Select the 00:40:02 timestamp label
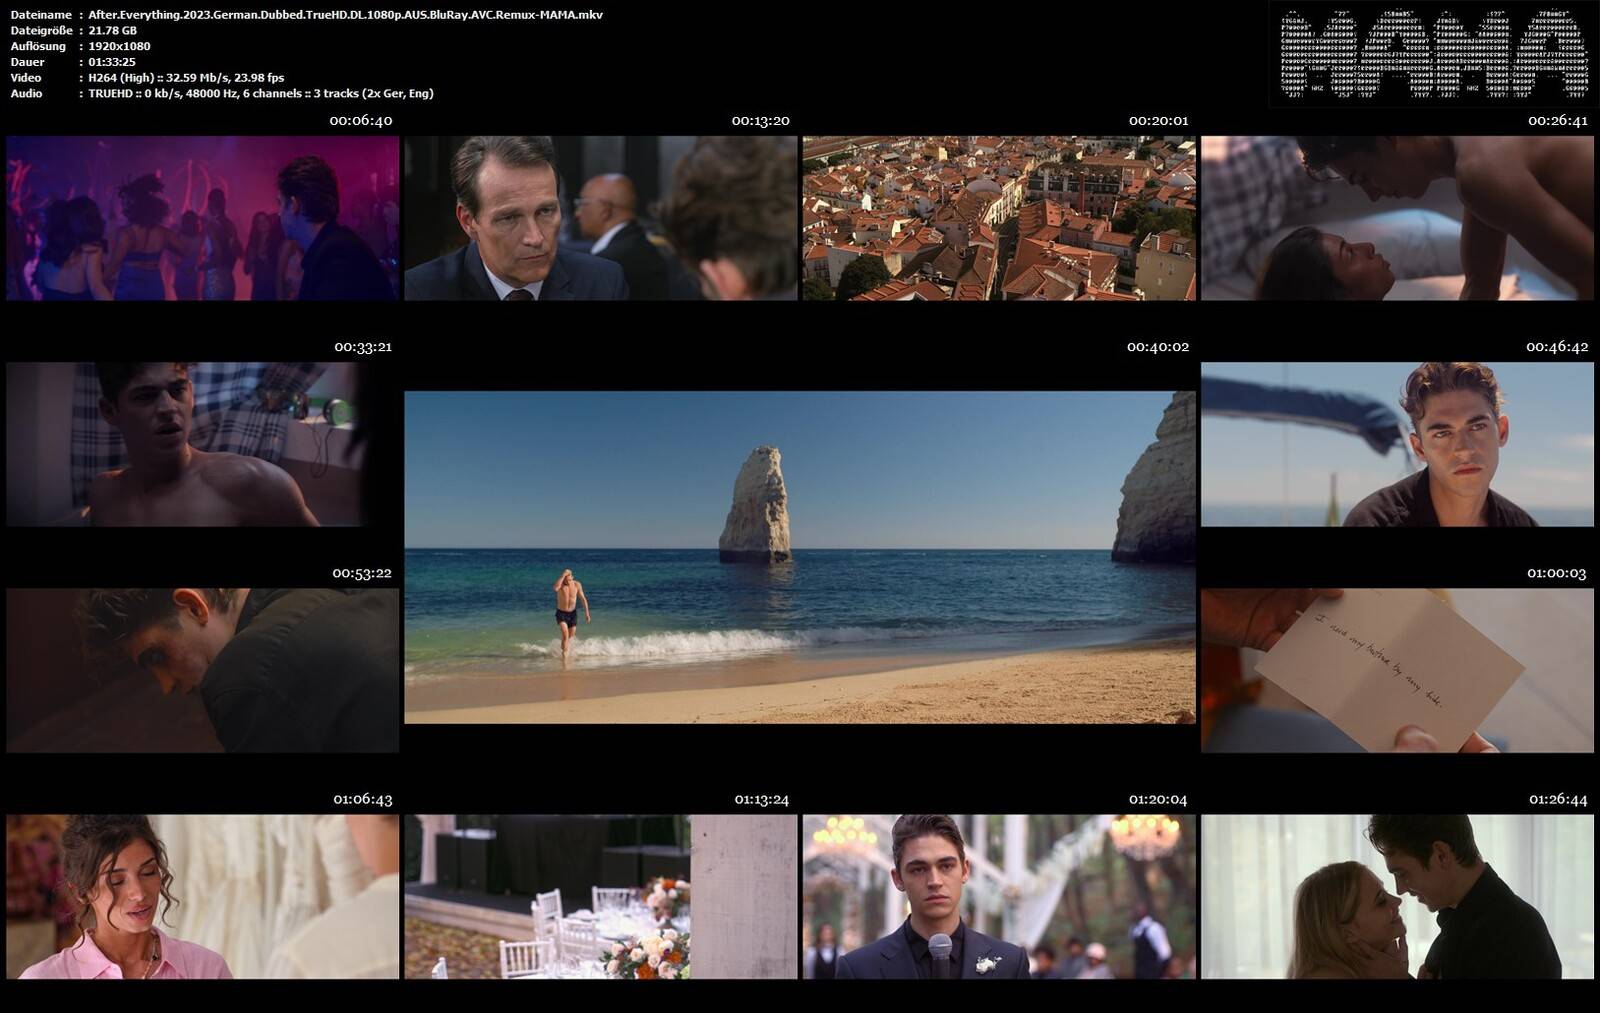1600x1013 pixels. click(x=1158, y=347)
